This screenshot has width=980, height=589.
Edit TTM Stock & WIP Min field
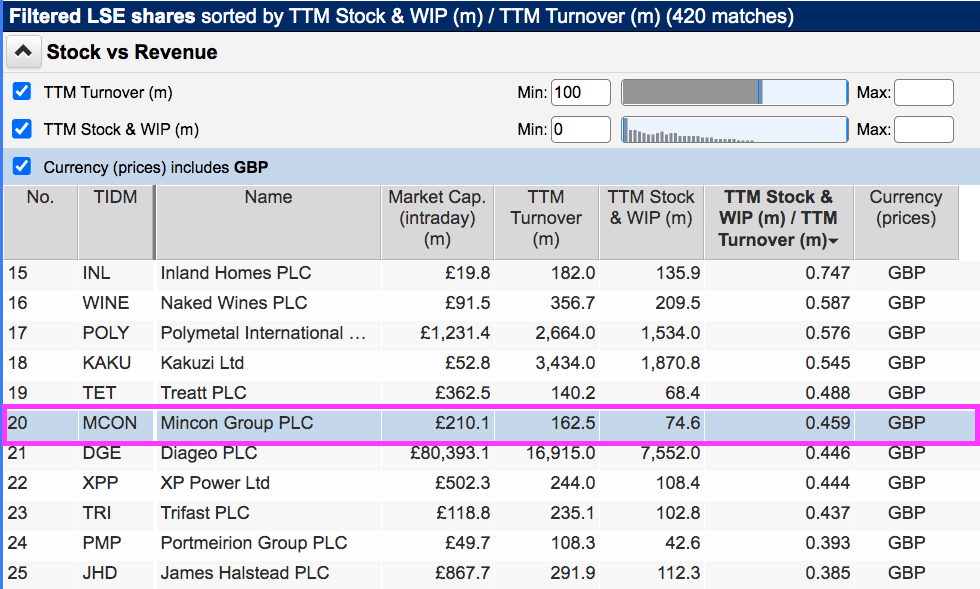(581, 129)
